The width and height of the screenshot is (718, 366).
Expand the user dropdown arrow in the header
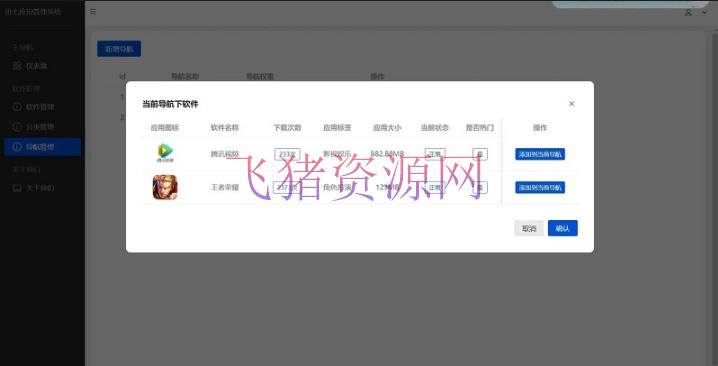tap(704, 12)
